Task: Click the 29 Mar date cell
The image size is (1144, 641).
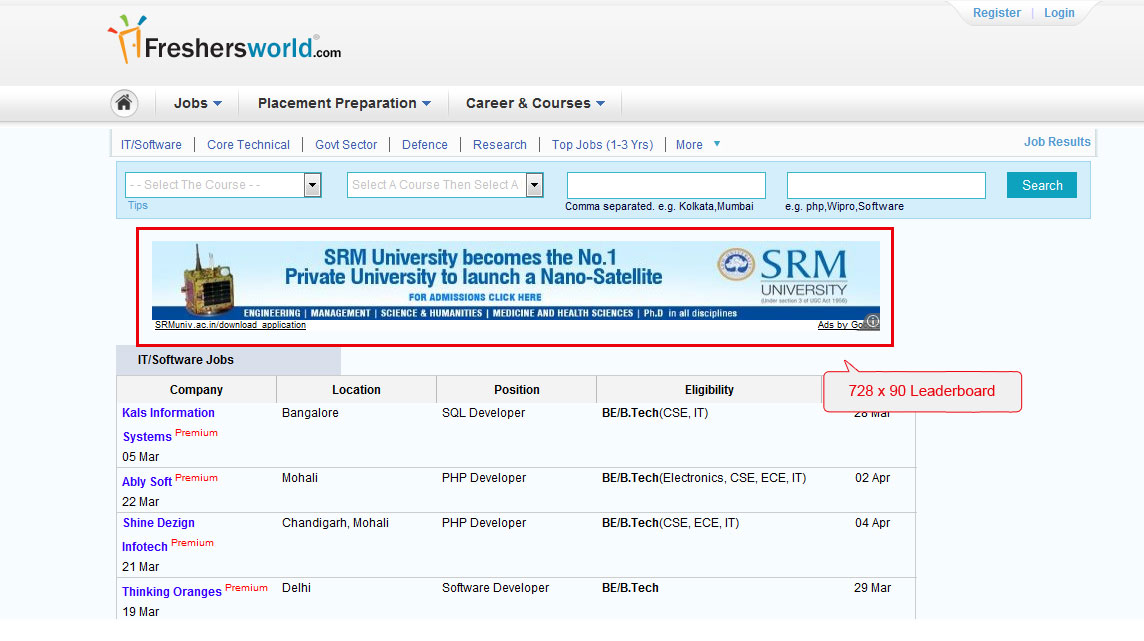Action: (873, 588)
